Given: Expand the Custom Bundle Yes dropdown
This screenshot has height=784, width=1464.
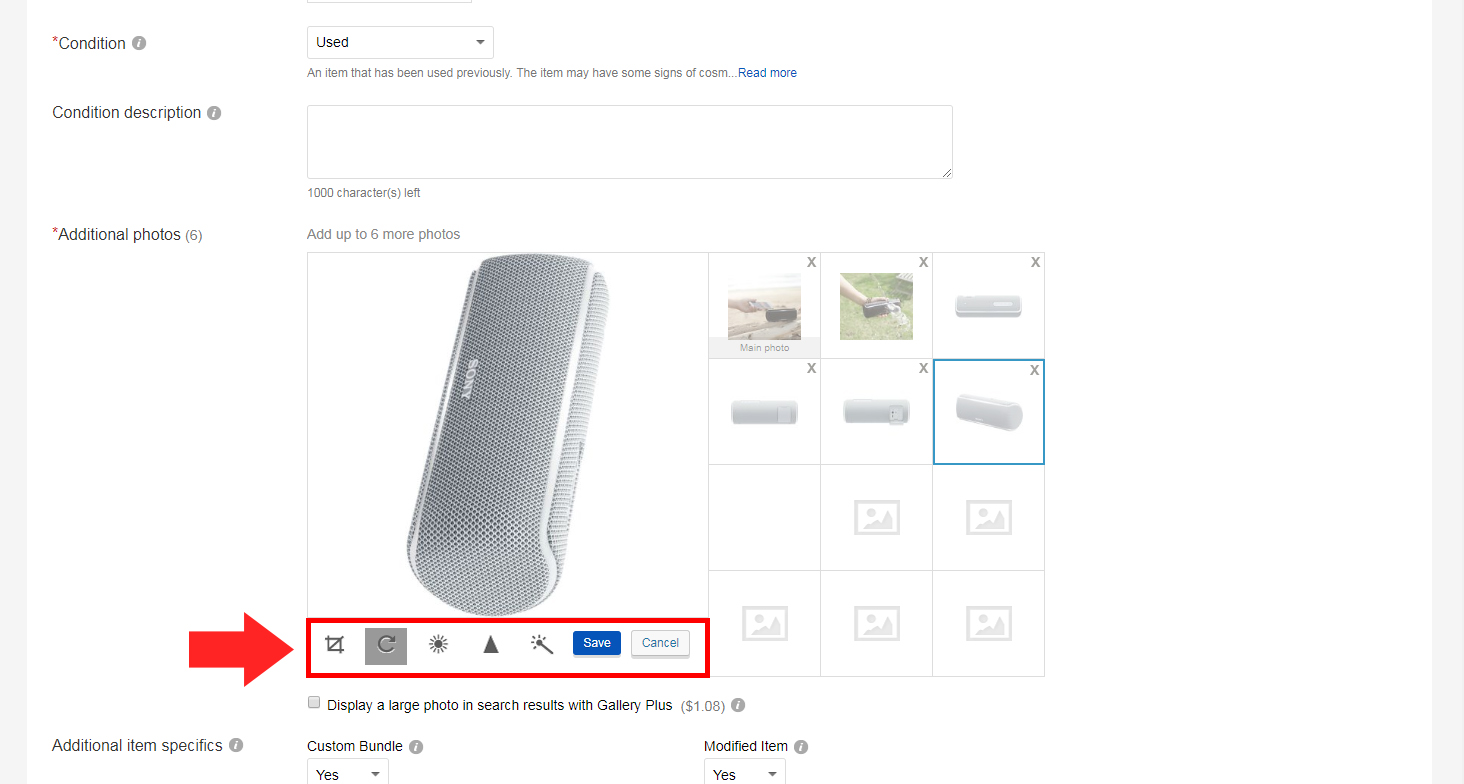Looking at the screenshot, I should pyautogui.click(x=347, y=773).
